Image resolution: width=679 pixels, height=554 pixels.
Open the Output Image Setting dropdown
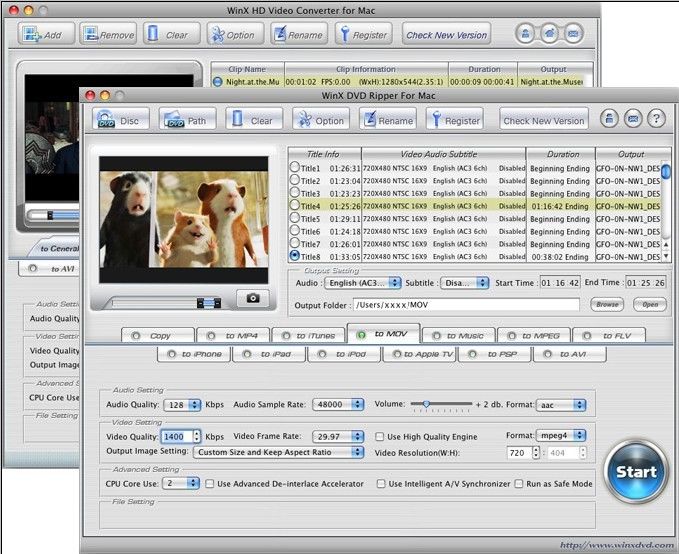click(278, 452)
